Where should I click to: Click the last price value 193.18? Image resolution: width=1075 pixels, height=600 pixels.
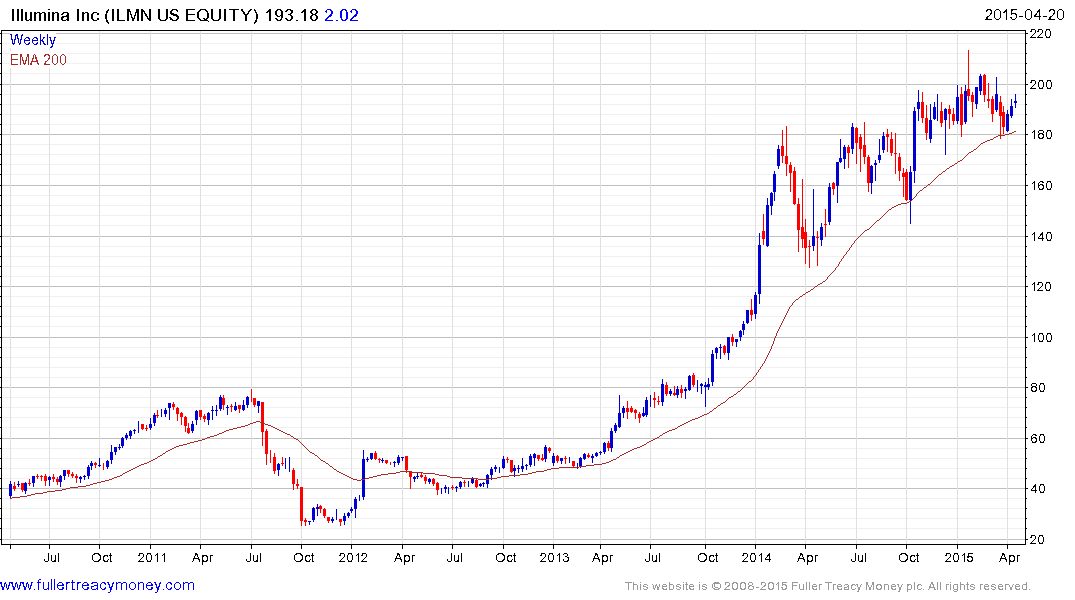(291, 15)
